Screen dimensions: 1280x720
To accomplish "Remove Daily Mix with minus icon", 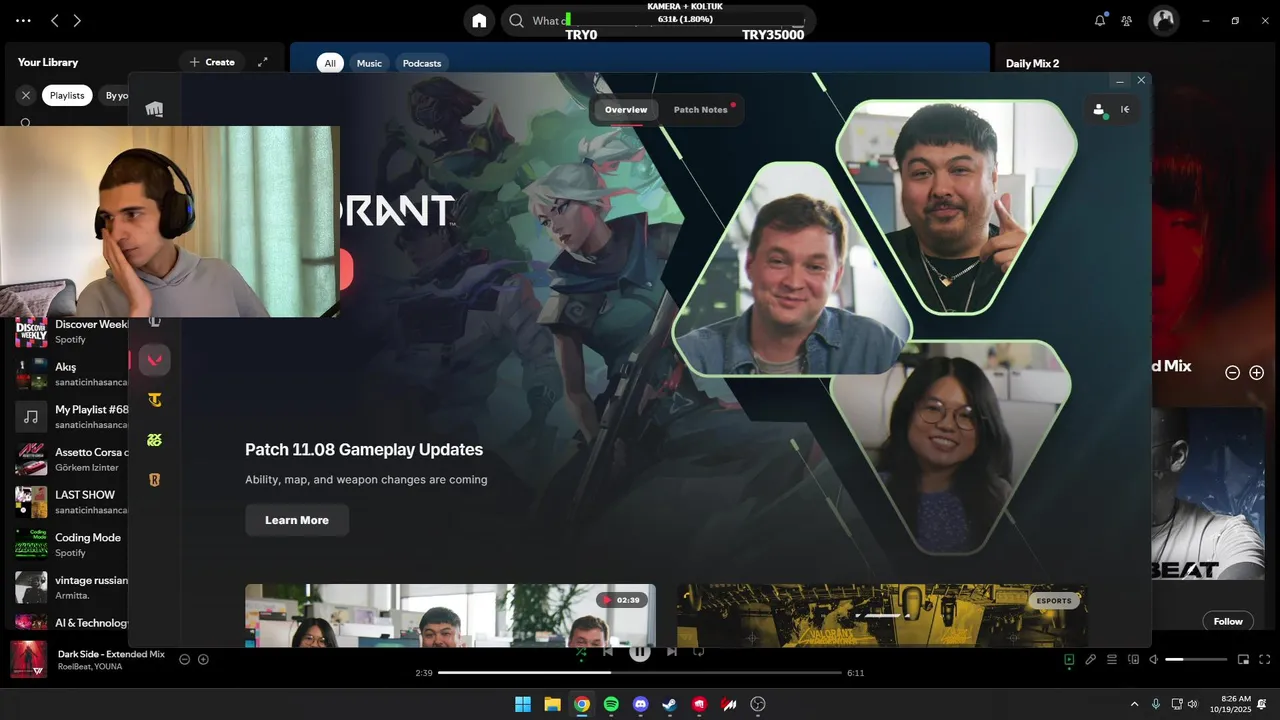I will click(1233, 372).
